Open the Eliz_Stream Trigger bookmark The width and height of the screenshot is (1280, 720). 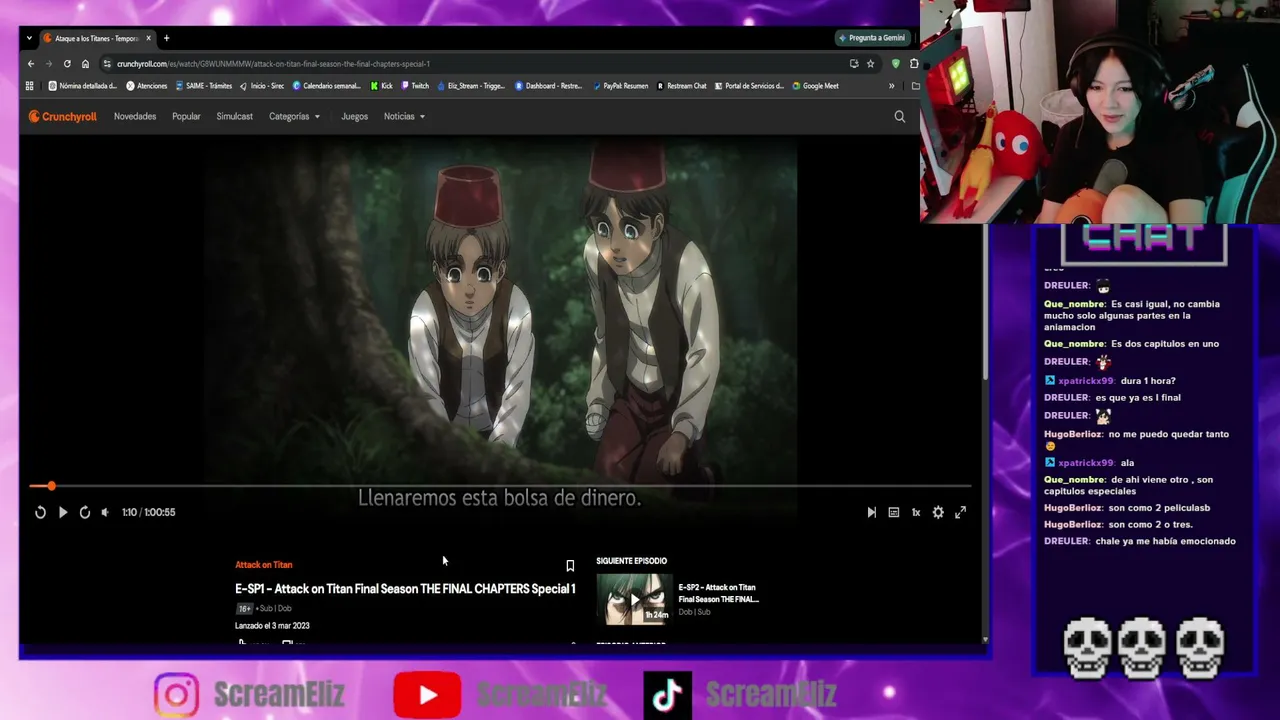[471, 86]
